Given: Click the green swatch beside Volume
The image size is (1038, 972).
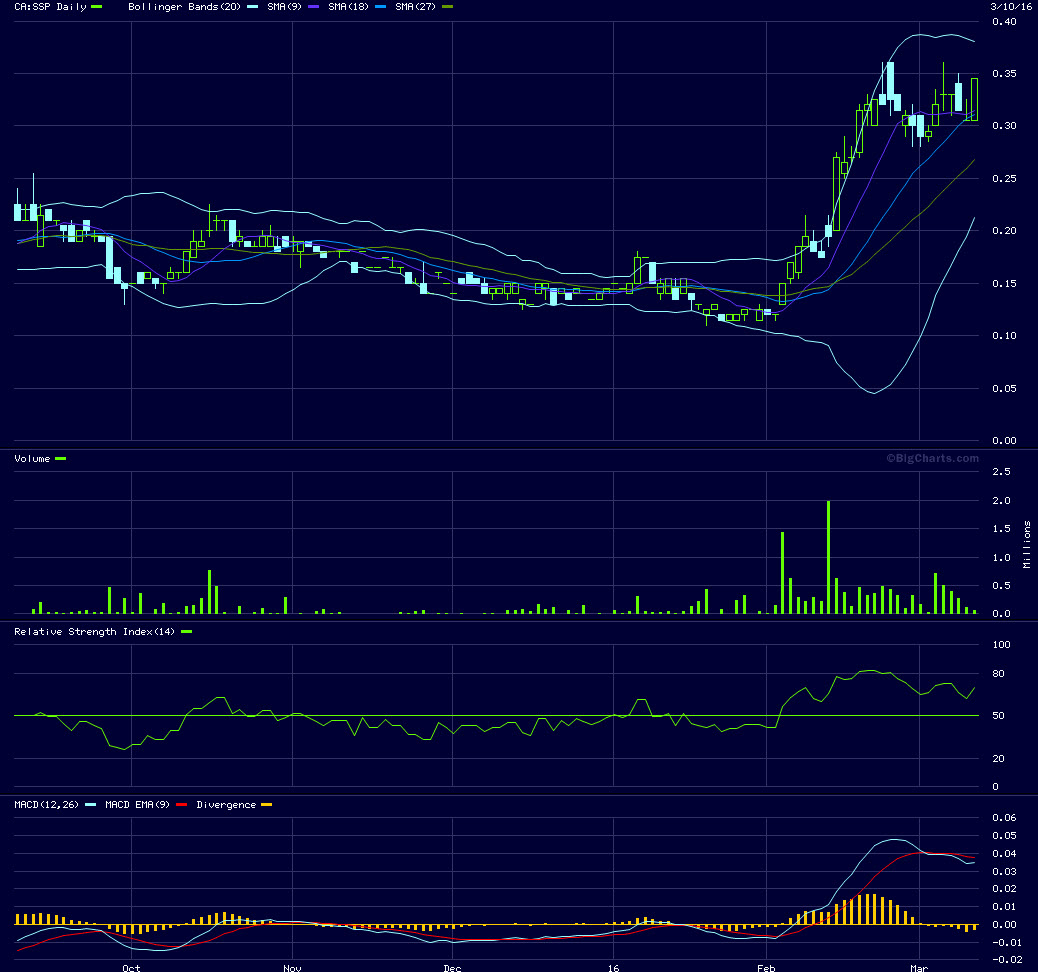Looking at the screenshot, I should [x=60, y=459].
